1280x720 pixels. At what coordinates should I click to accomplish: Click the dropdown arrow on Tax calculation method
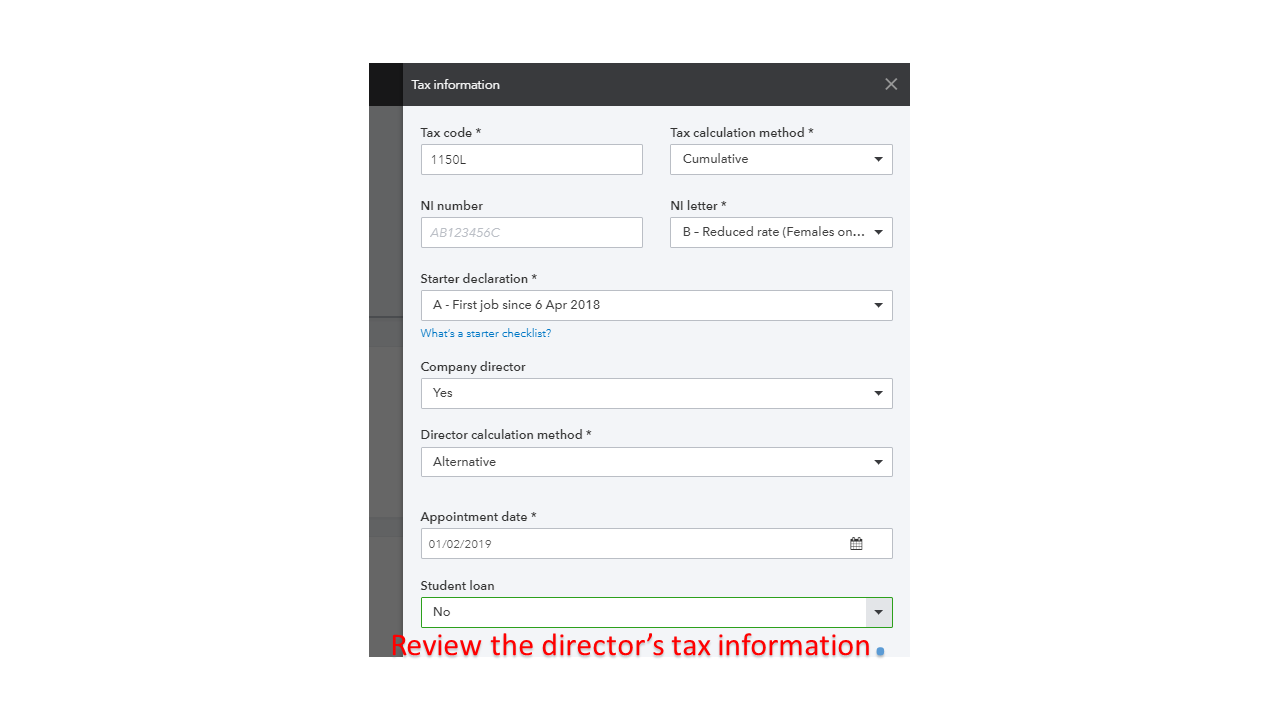tap(878, 159)
